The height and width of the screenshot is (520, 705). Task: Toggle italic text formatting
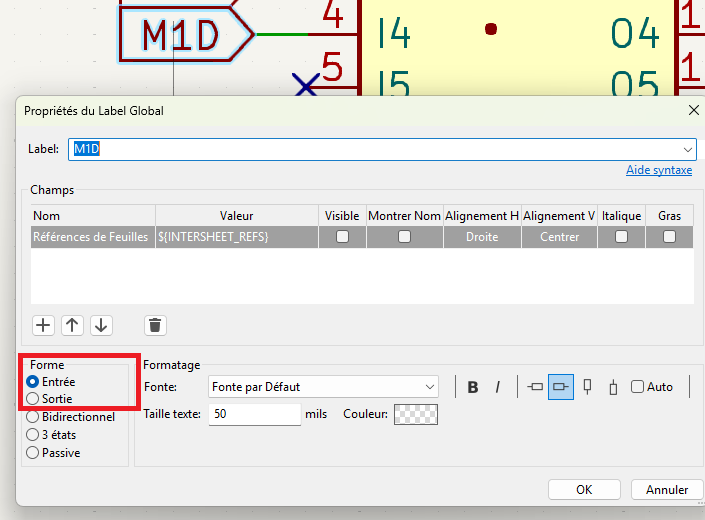tap(497, 387)
